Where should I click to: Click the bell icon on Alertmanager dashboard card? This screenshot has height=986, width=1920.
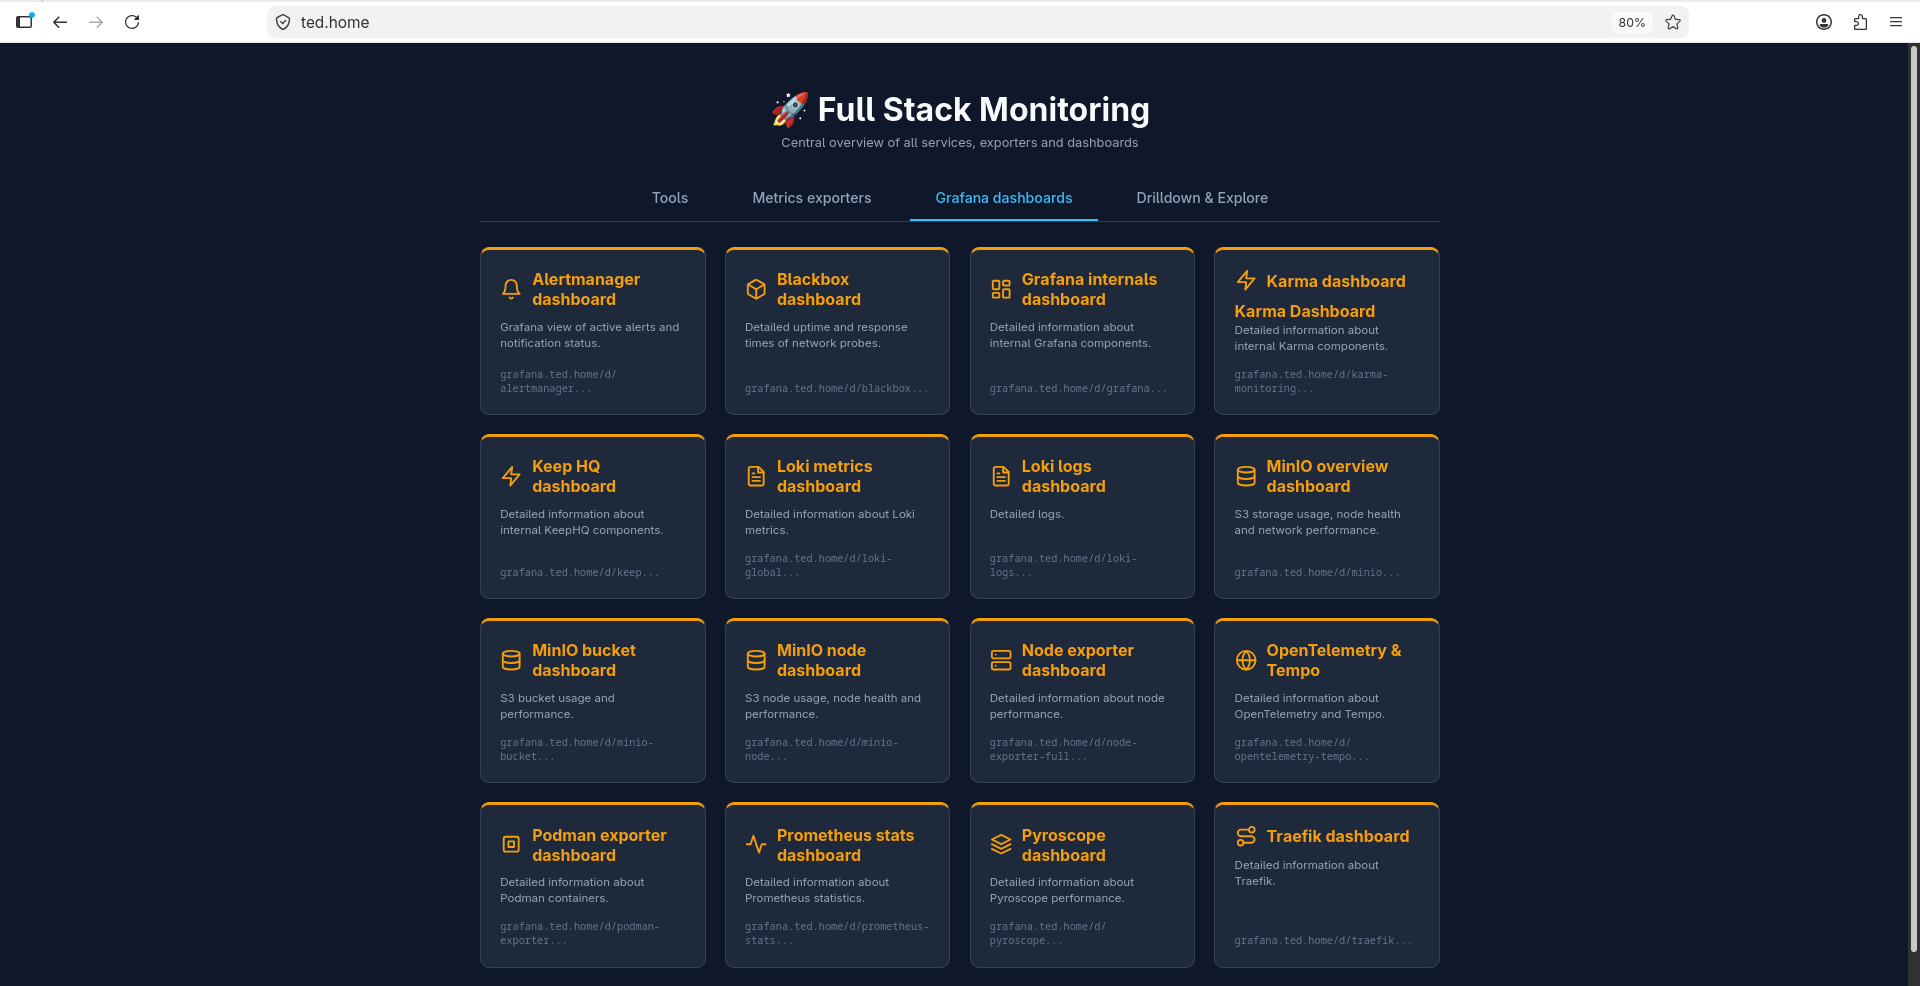click(511, 289)
